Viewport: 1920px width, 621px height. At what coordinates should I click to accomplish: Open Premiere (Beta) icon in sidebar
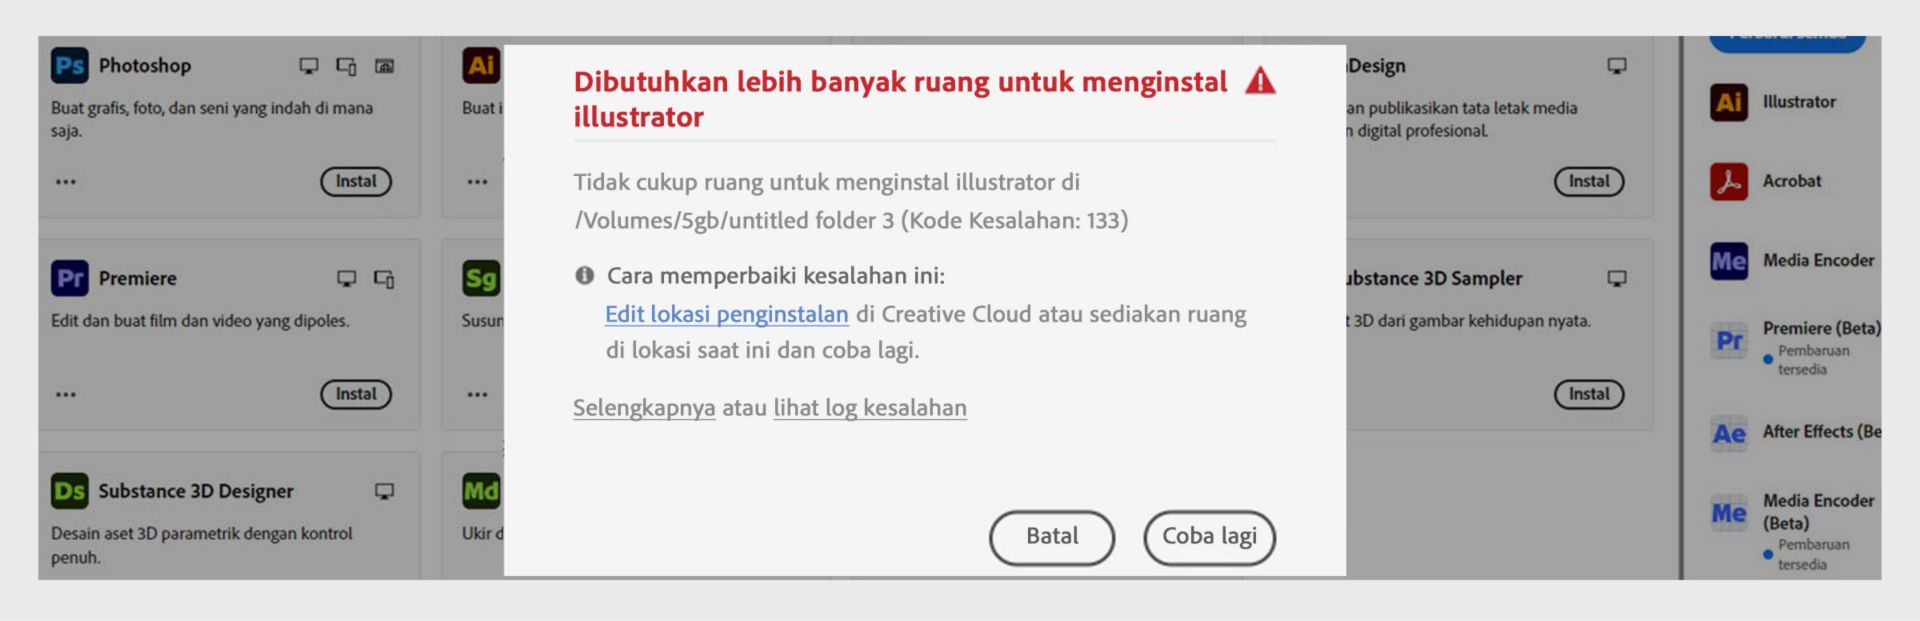pyautogui.click(x=1729, y=340)
